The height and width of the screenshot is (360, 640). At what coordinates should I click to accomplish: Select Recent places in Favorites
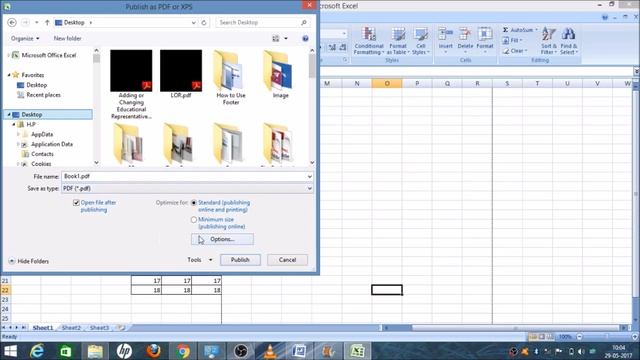(39, 95)
